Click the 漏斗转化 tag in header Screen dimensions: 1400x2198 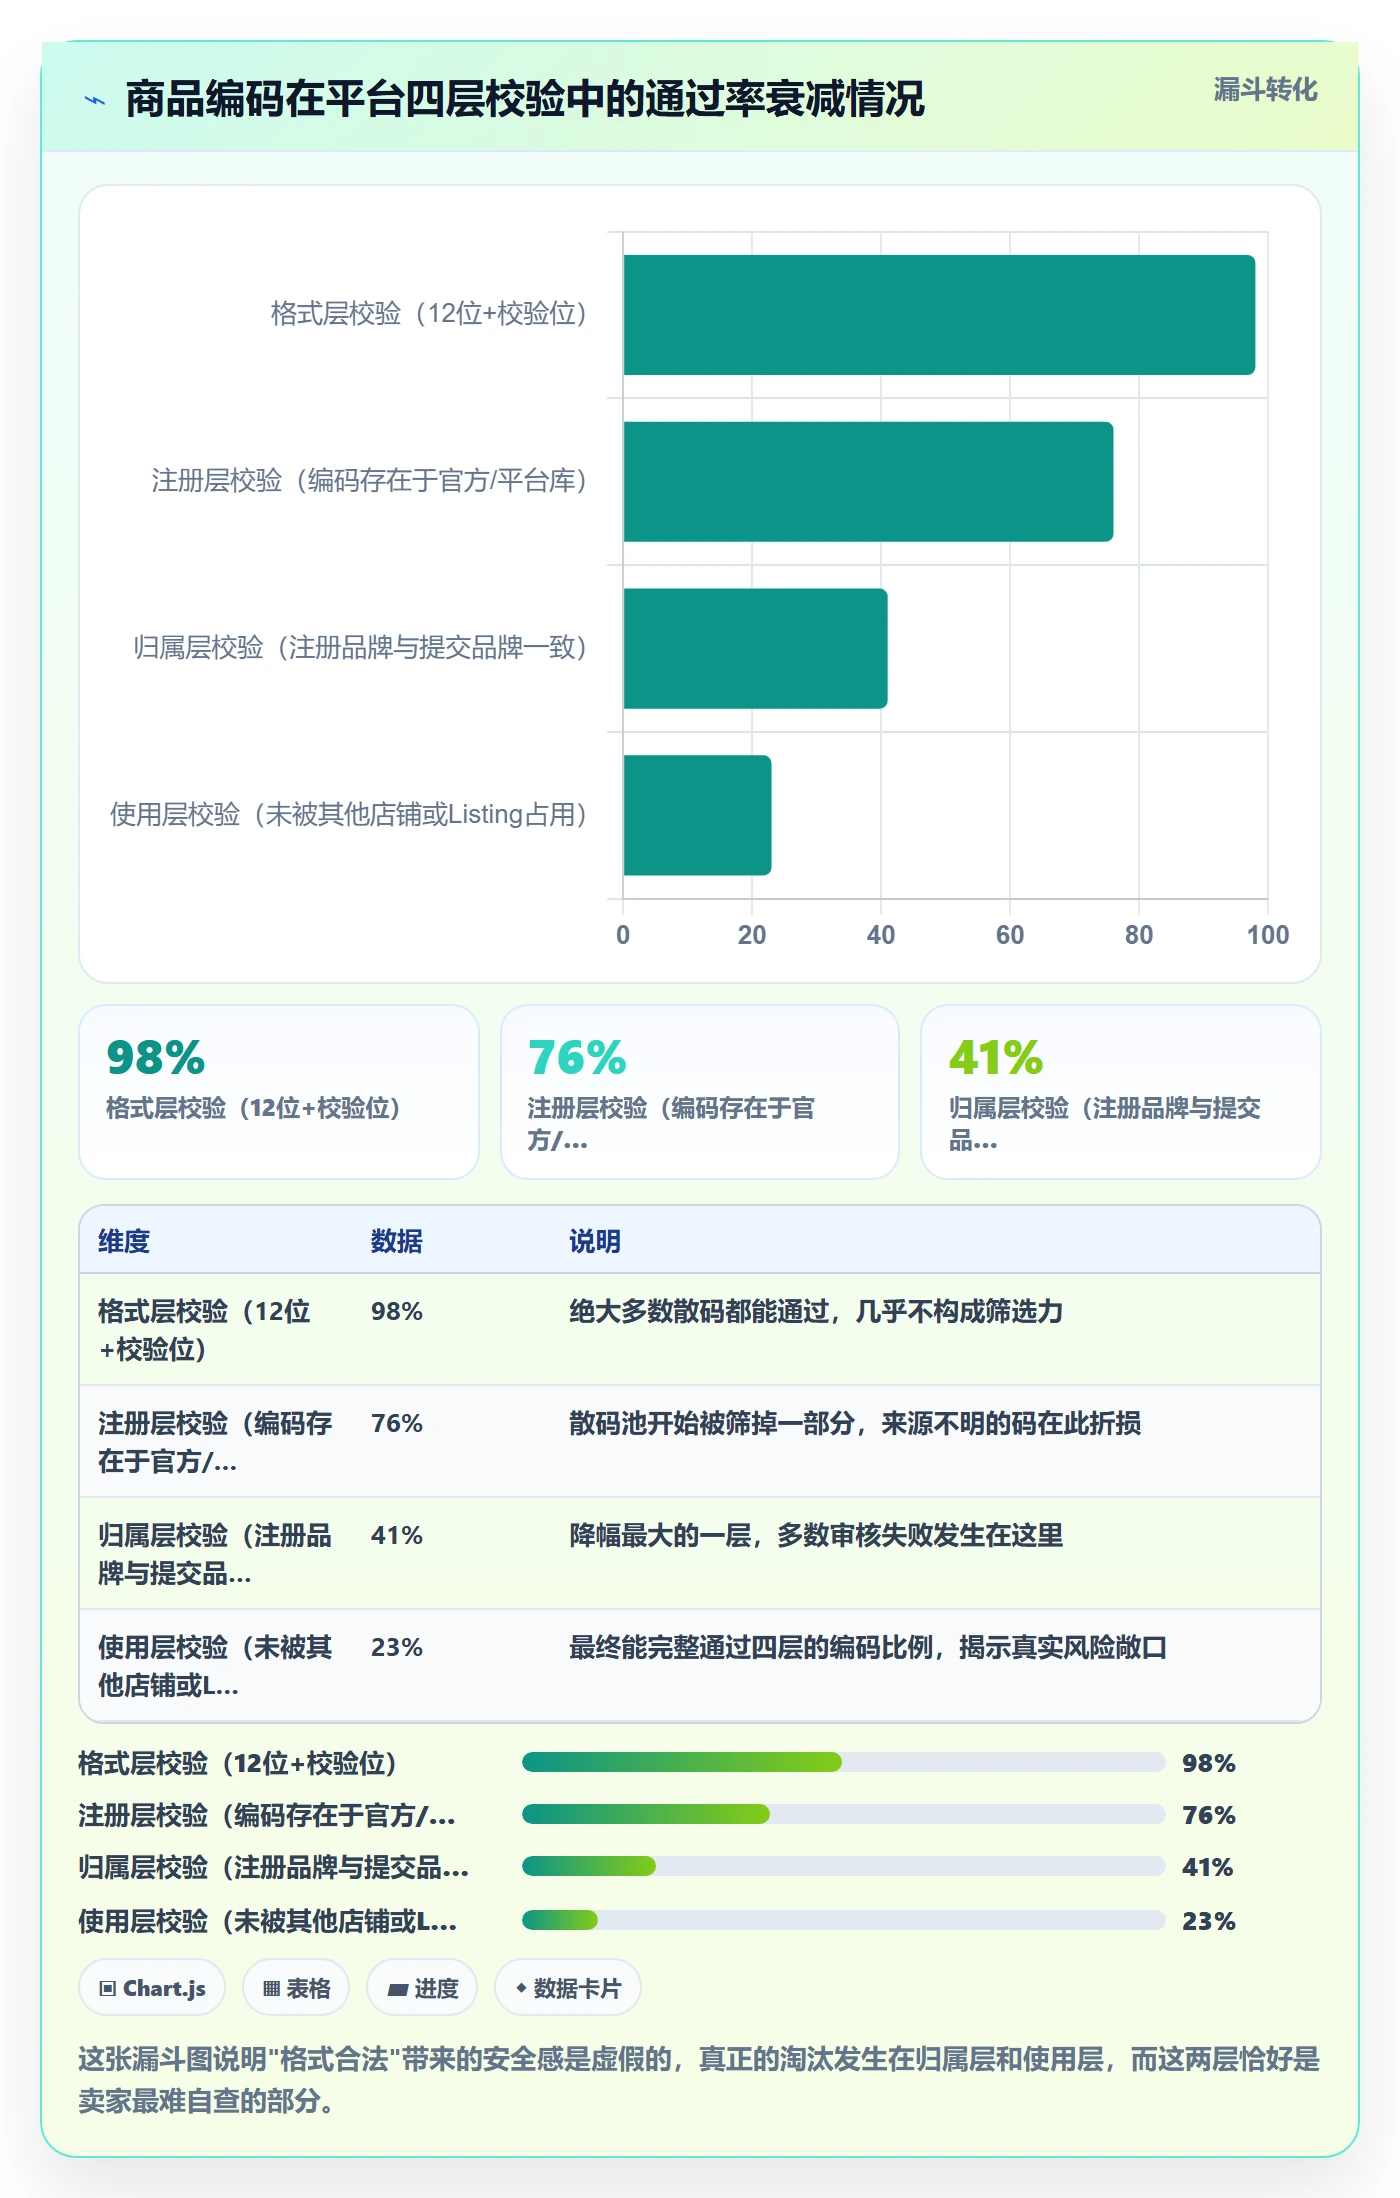(1265, 90)
